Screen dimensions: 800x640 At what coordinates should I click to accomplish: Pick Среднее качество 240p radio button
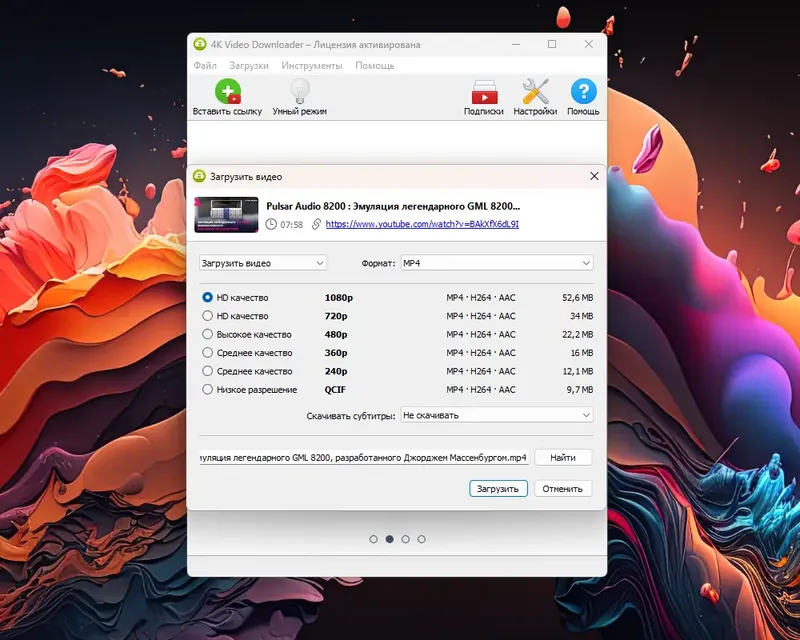point(207,371)
